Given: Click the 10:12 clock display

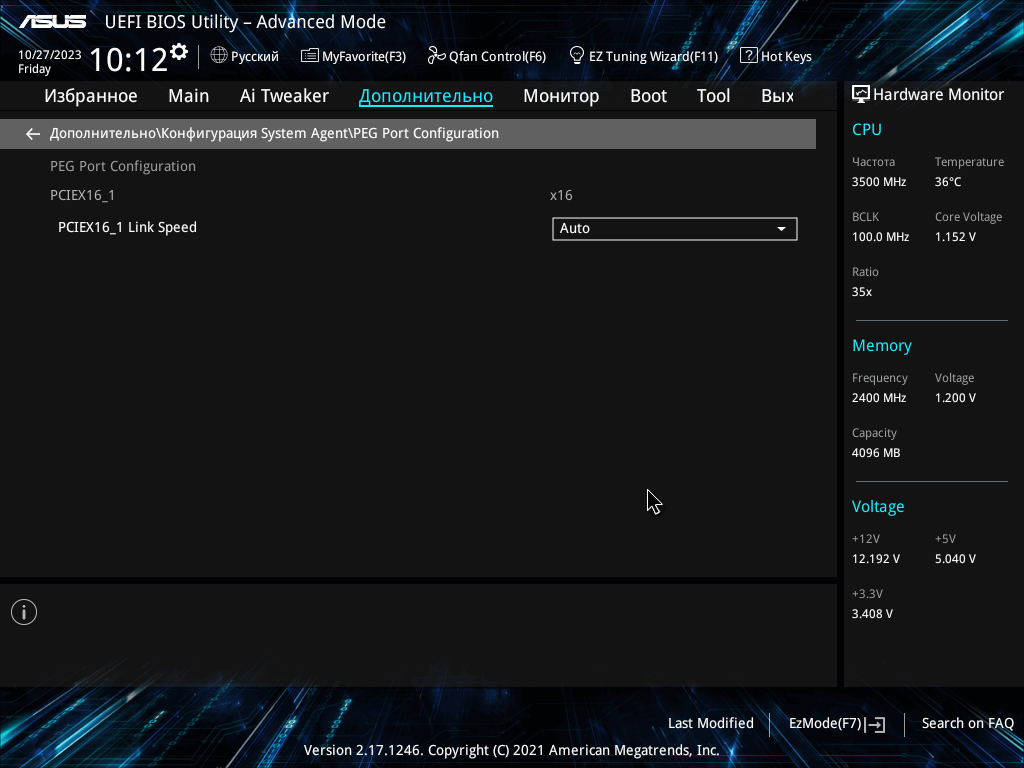Looking at the screenshot, I should pyautogui.click(x=128, y=59).
